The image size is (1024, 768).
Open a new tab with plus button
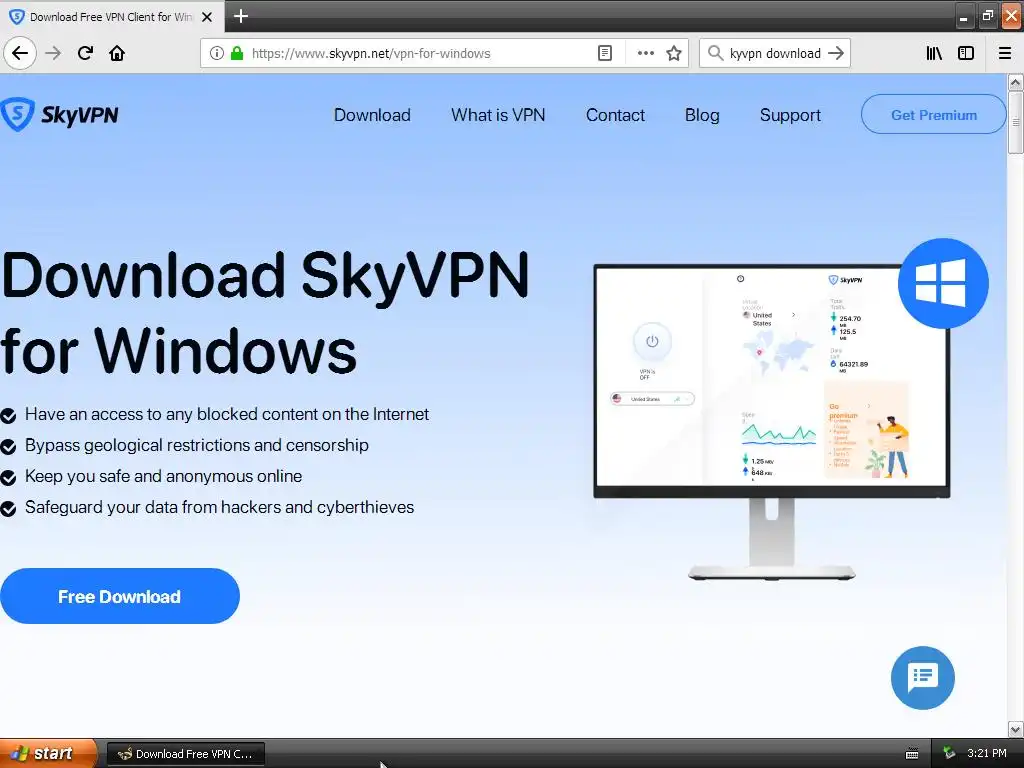coord(241,16)
